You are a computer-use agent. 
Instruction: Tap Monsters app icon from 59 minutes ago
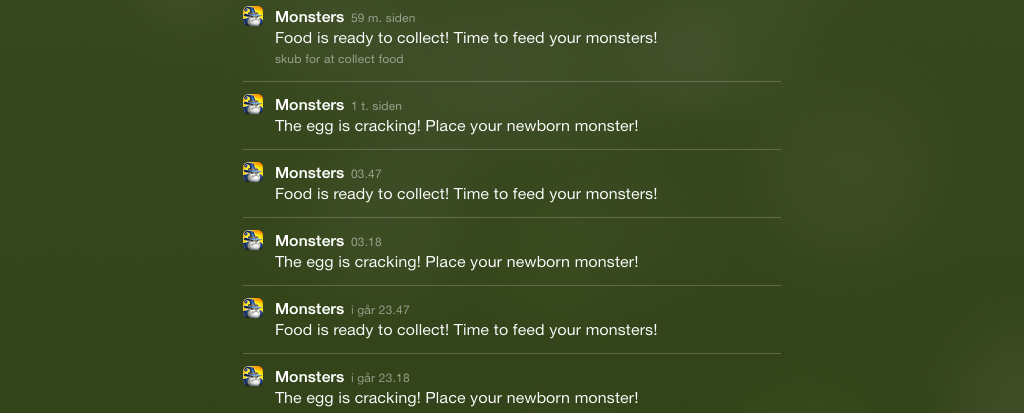pos(253,16)
